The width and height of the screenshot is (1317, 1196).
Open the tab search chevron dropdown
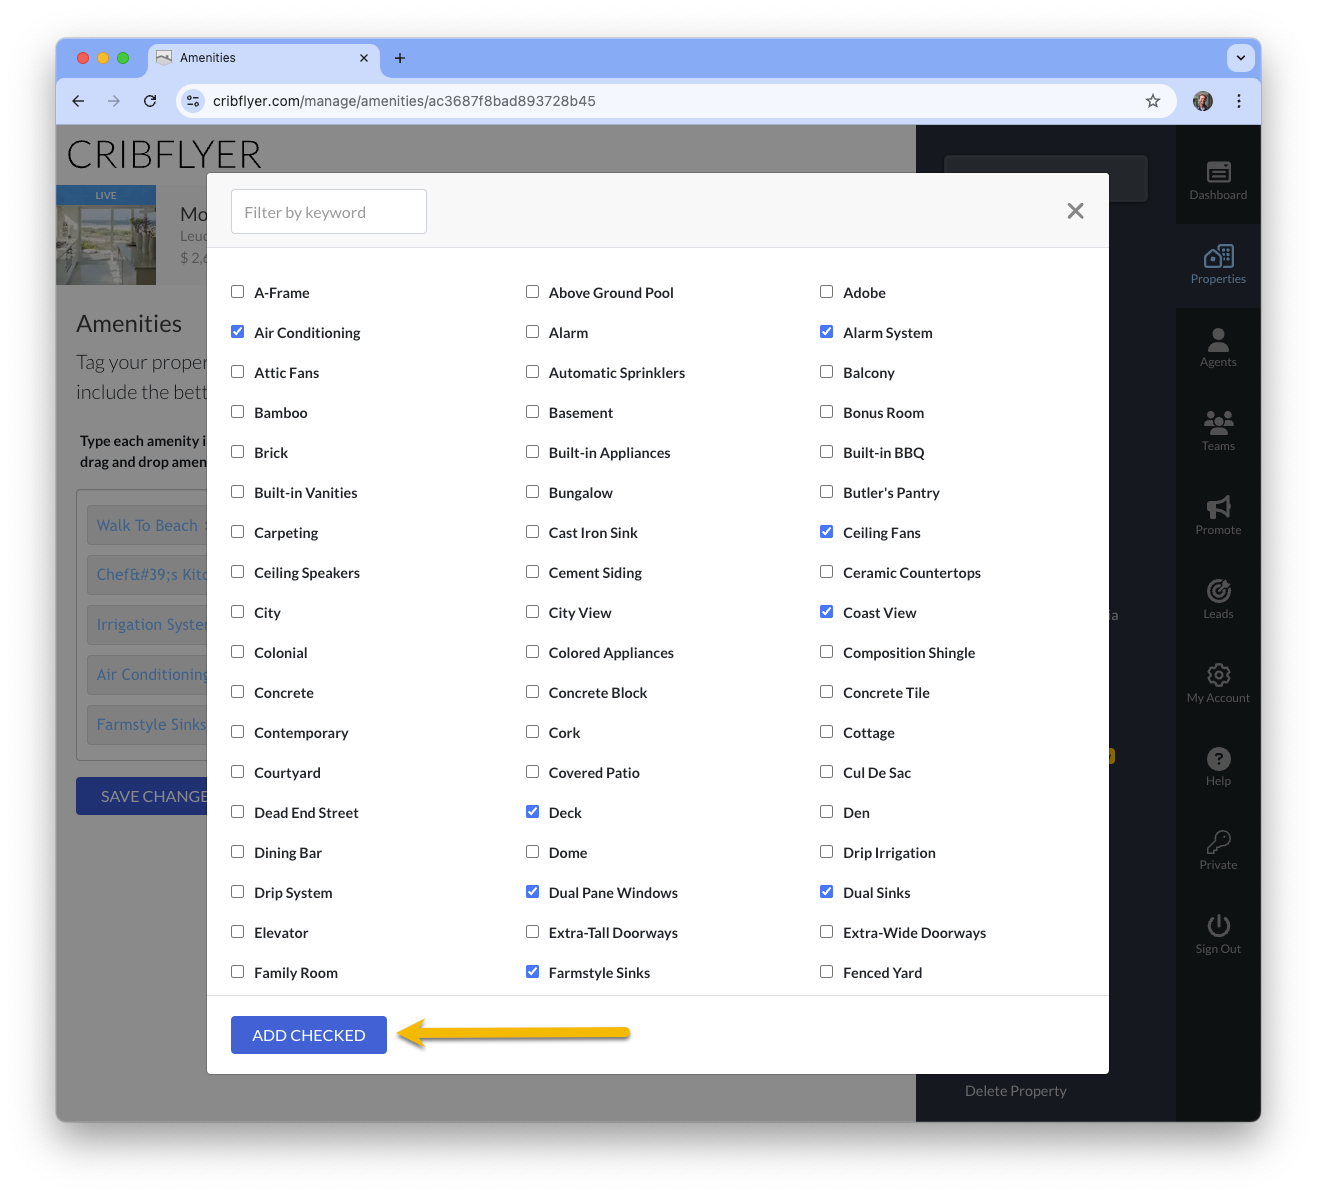(x=1240, y=58)
